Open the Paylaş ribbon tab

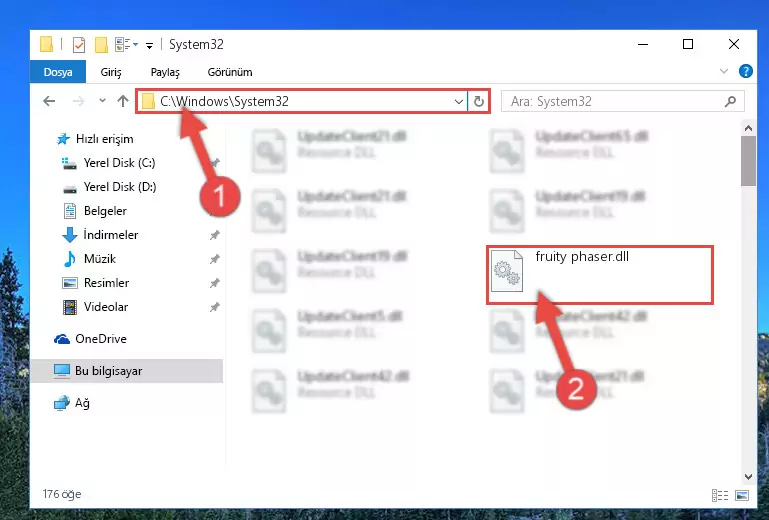tap(165, 72)
